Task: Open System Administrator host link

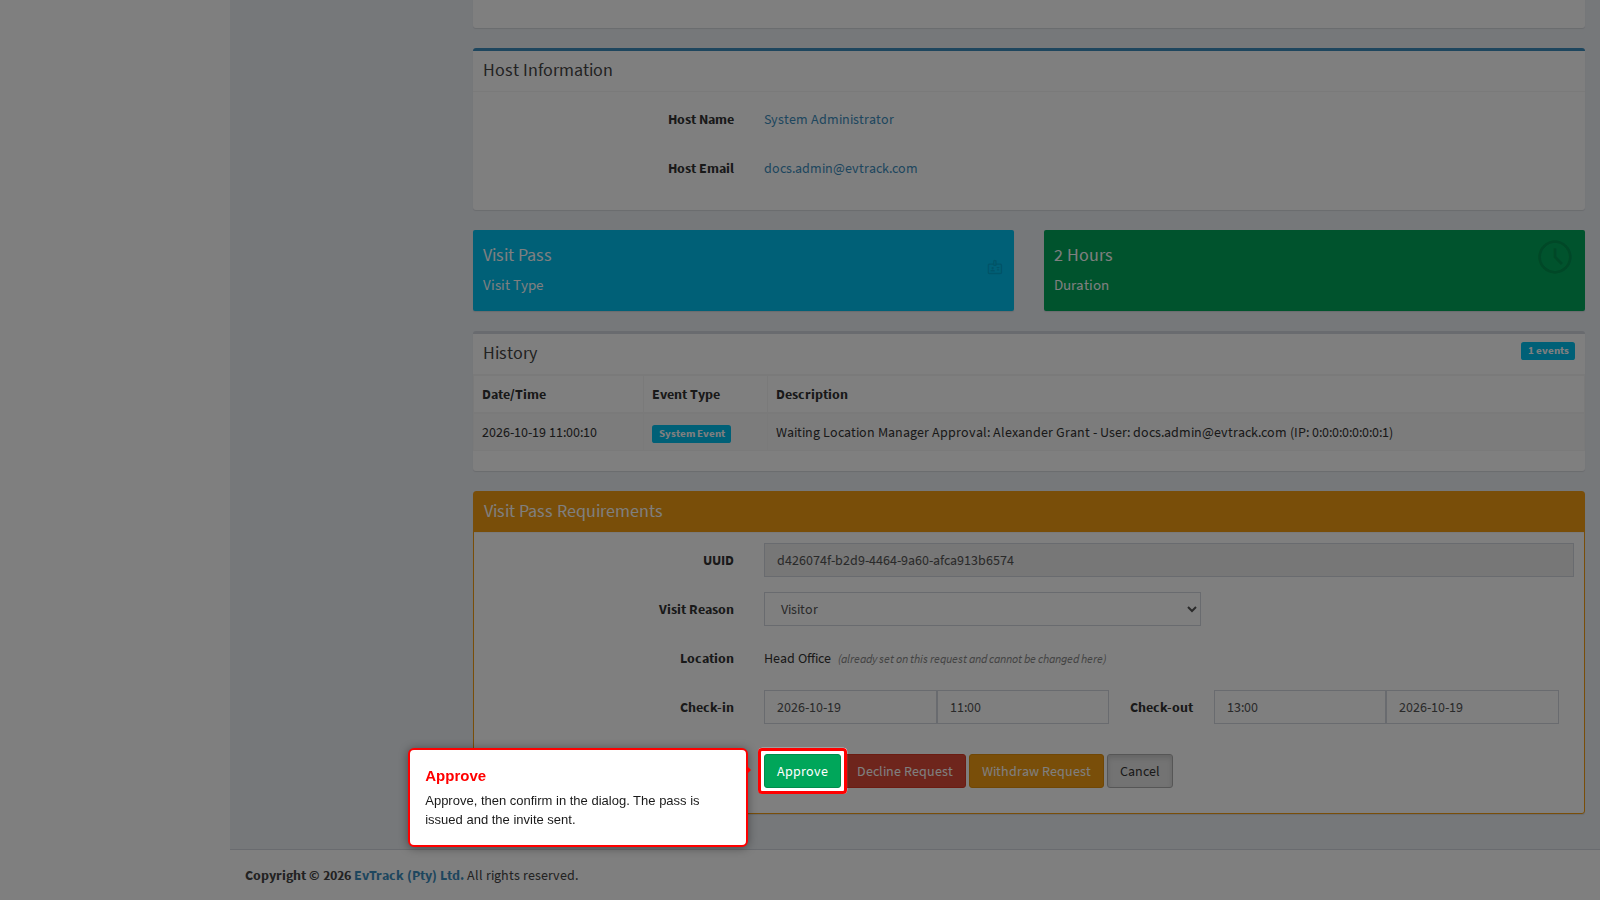Action: coord(829,119)
